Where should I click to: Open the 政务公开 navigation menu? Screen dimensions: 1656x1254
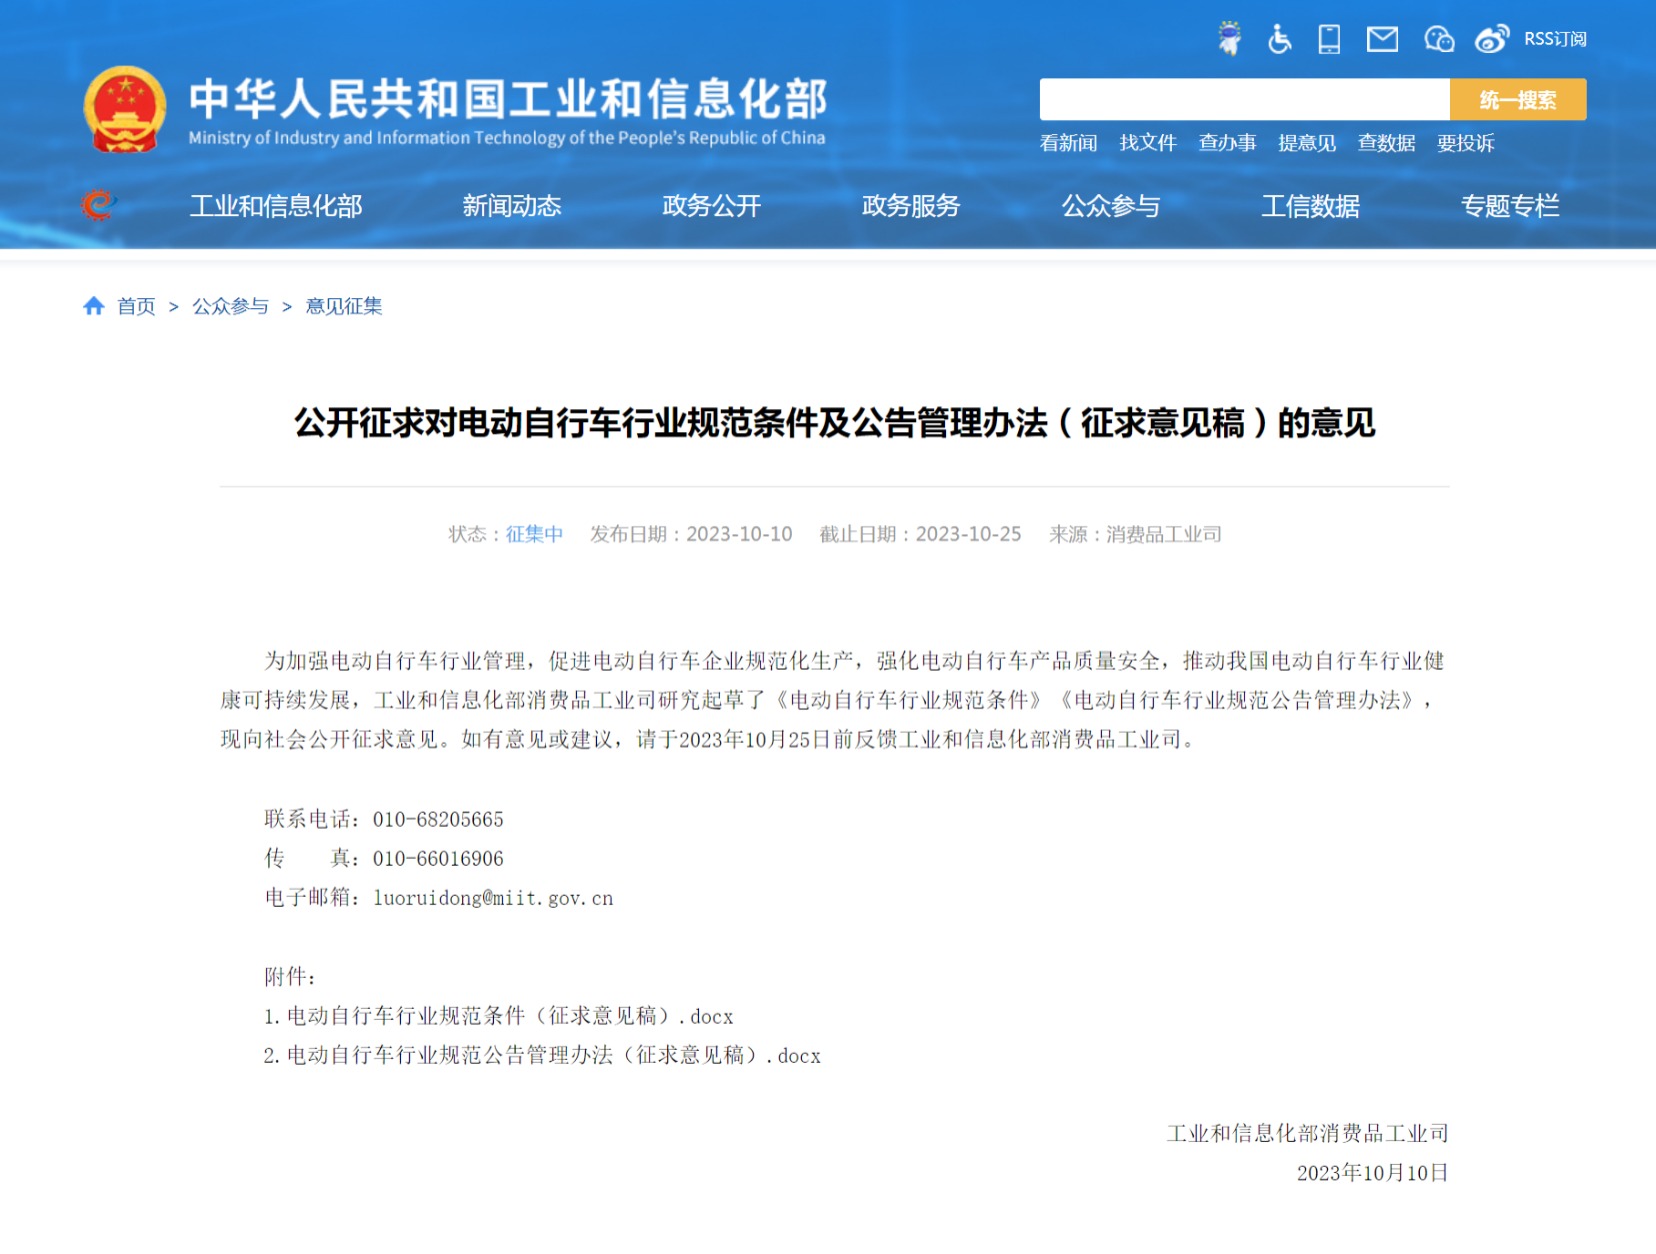pos(711,206)
